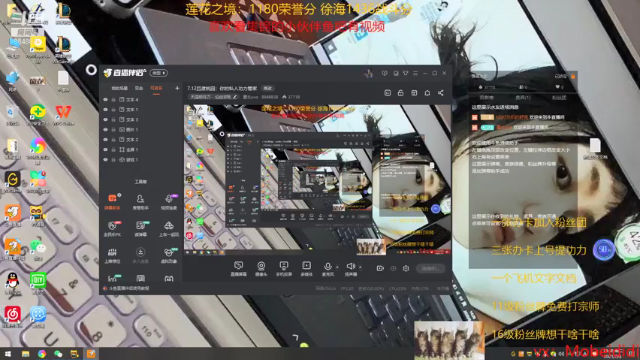
Task: Open the video link-mic tool icon
Action: click(169, 202)
